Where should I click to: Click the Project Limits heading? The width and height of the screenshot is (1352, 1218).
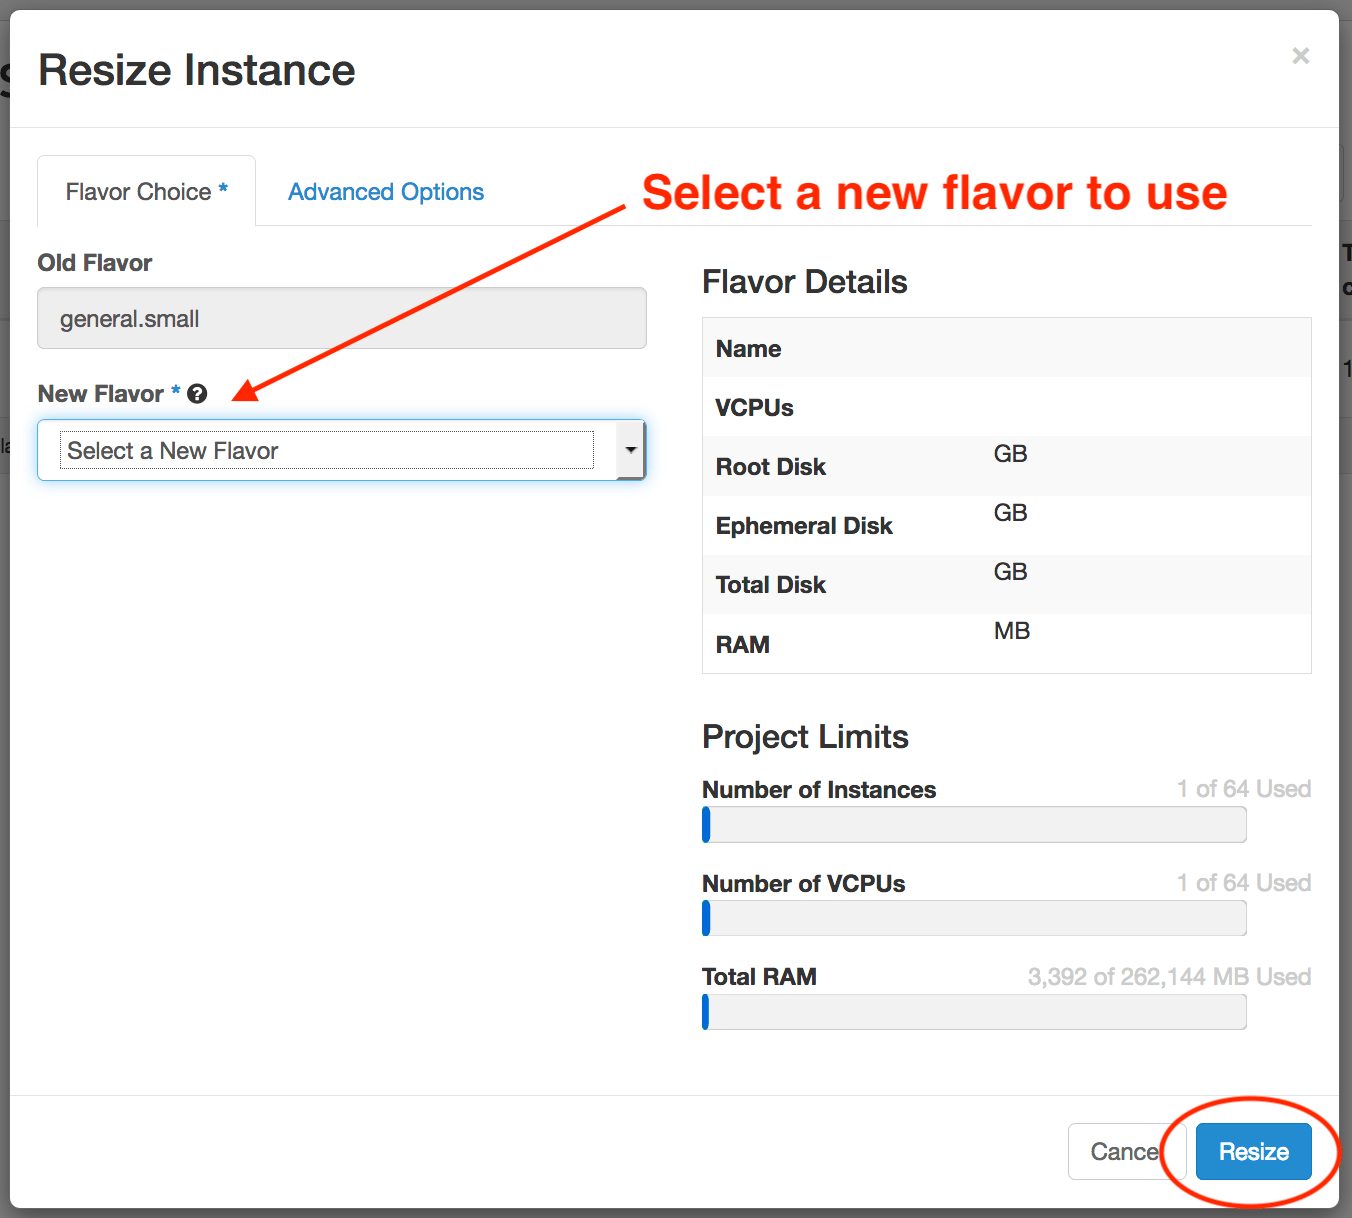(x=805, y=737)
